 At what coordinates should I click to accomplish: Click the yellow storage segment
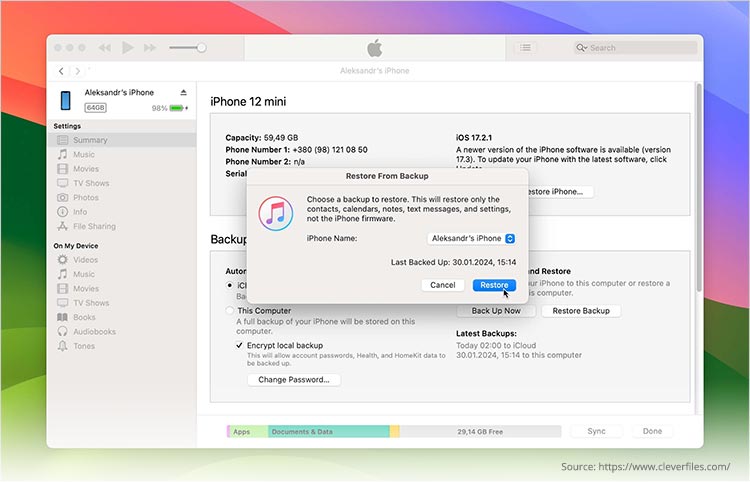coord(395,432)
